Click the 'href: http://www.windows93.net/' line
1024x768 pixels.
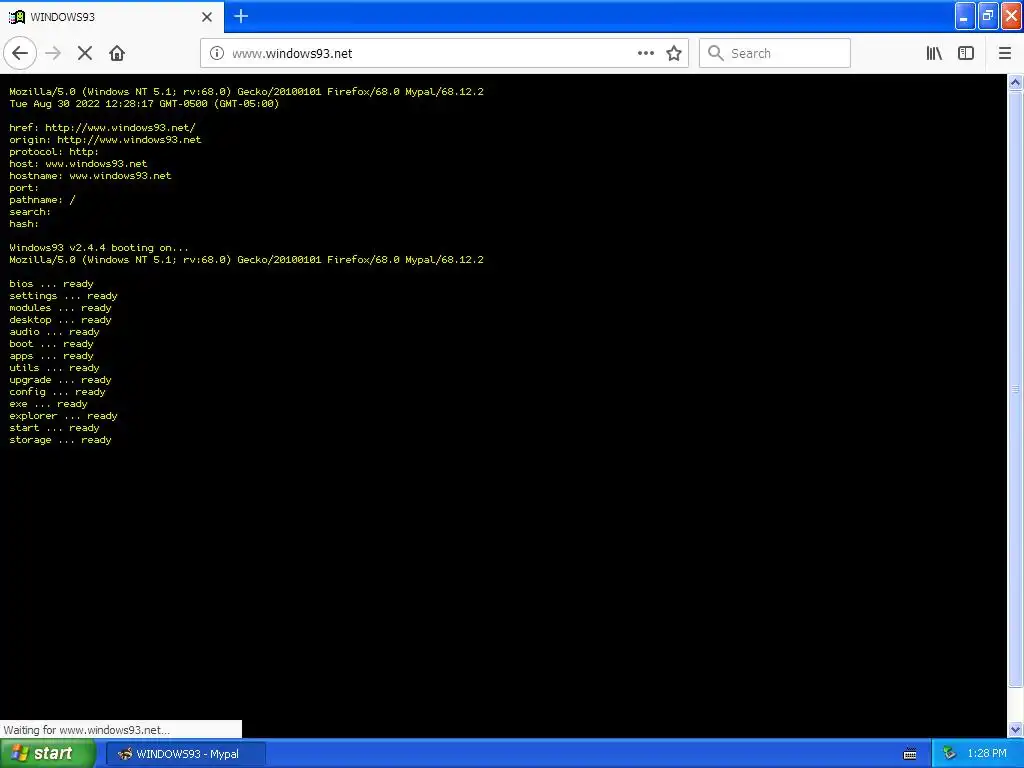point(102,128)
